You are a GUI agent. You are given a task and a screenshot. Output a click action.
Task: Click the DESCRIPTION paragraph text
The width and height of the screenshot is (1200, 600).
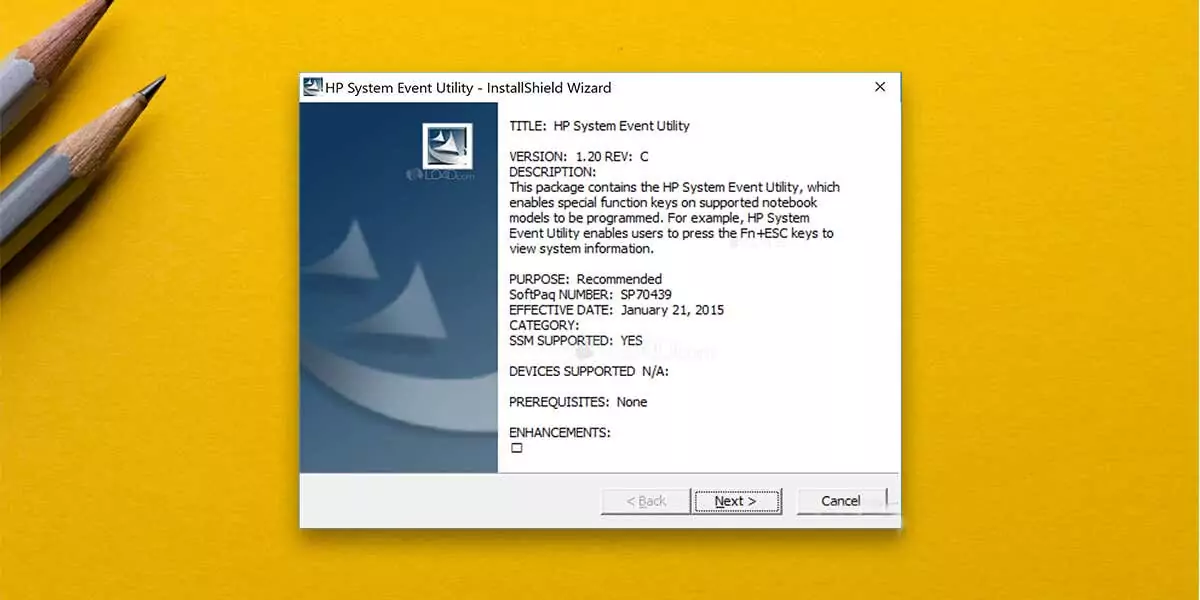point(673,218)
